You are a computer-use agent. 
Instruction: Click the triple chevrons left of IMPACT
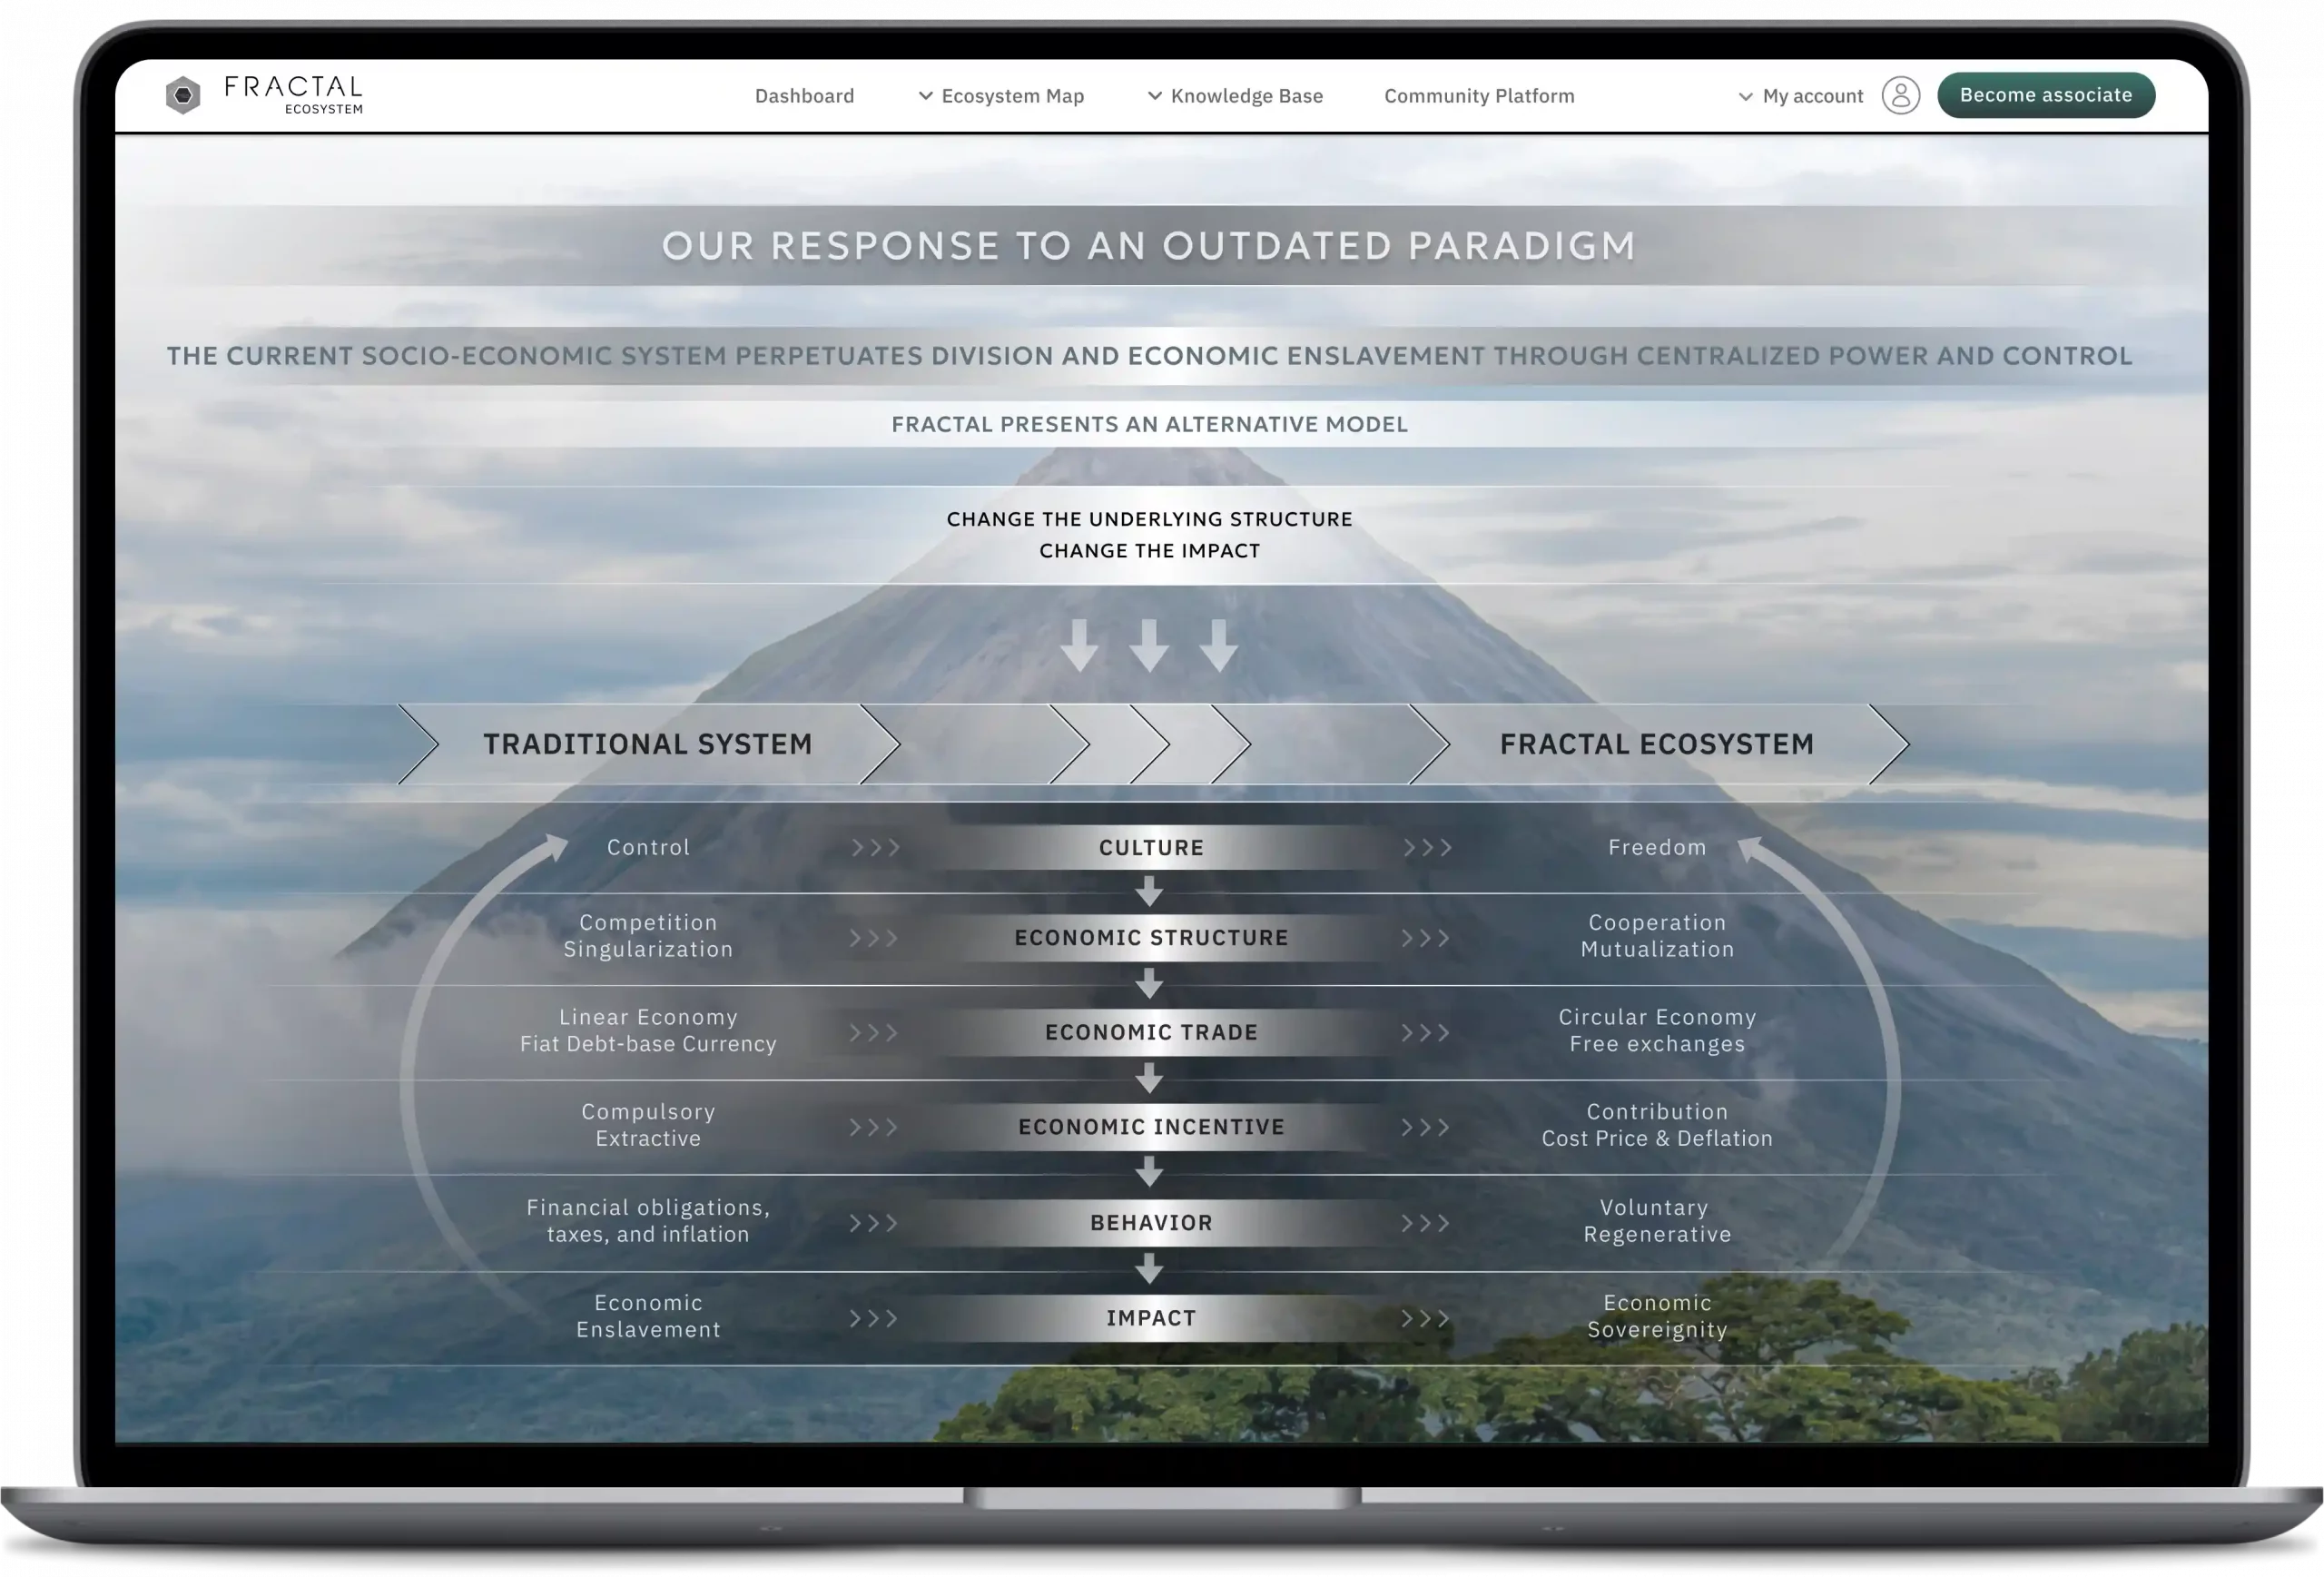(x=873, y=1319)
